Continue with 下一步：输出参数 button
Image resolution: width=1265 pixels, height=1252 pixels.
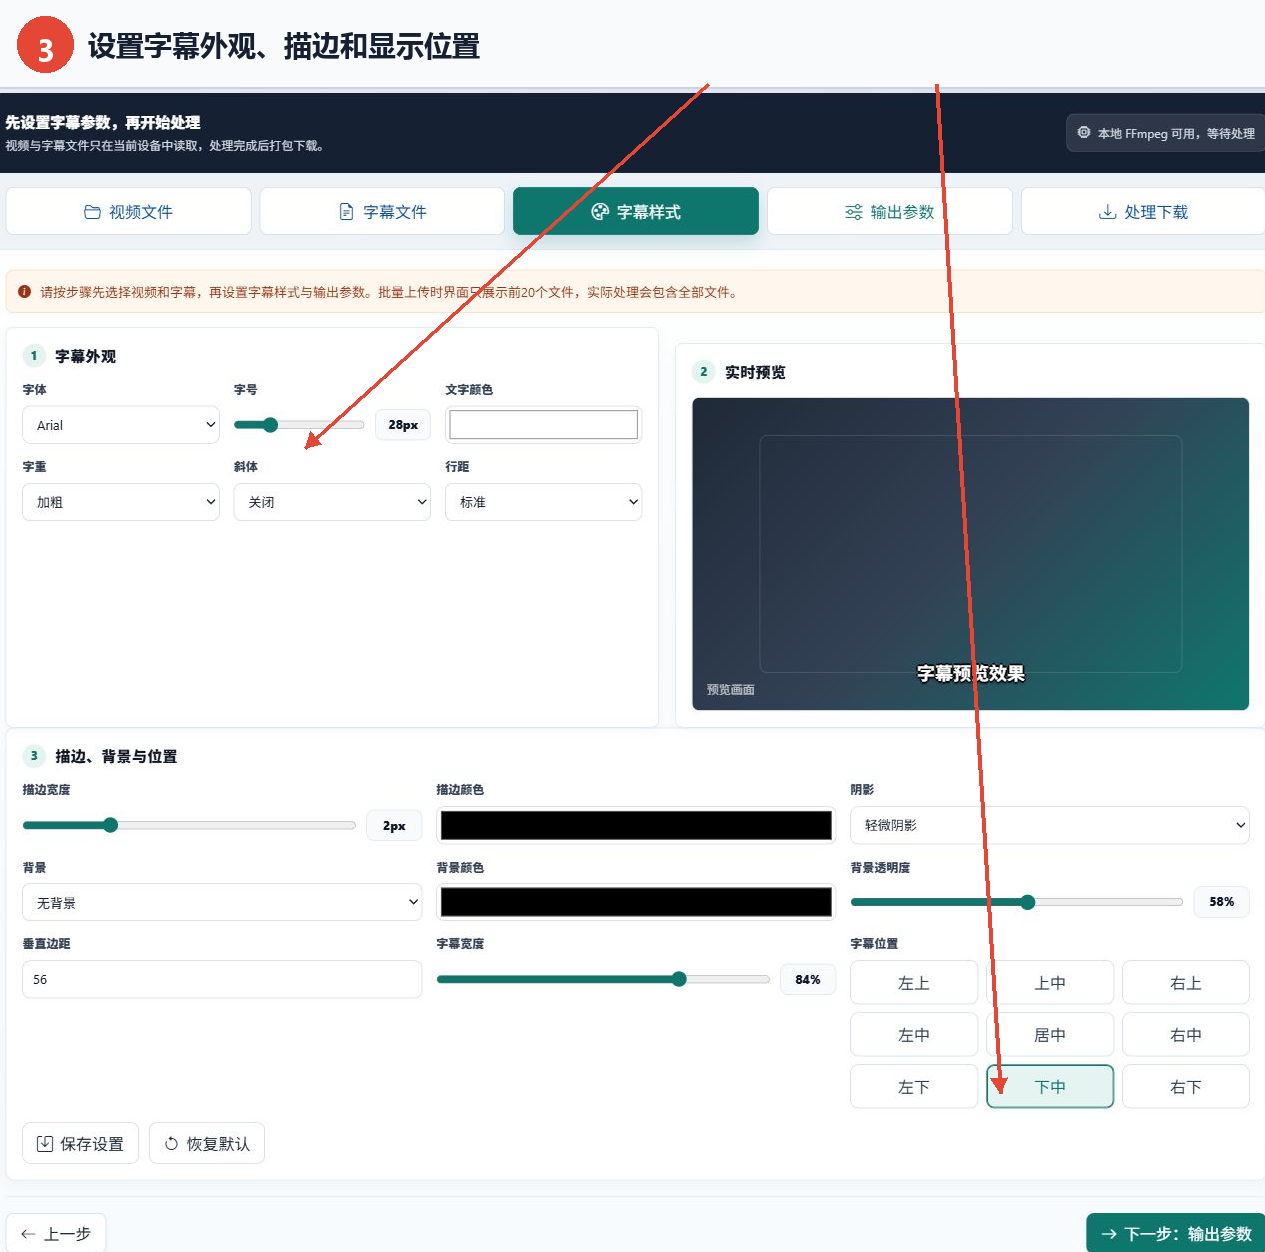click(1176, 1234)
